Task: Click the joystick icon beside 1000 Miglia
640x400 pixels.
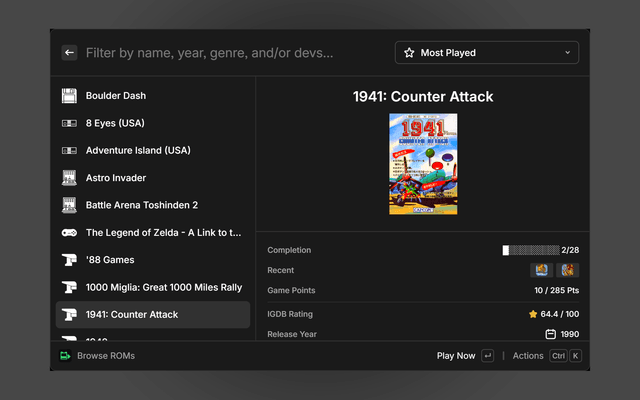Action: coord(69,287)
